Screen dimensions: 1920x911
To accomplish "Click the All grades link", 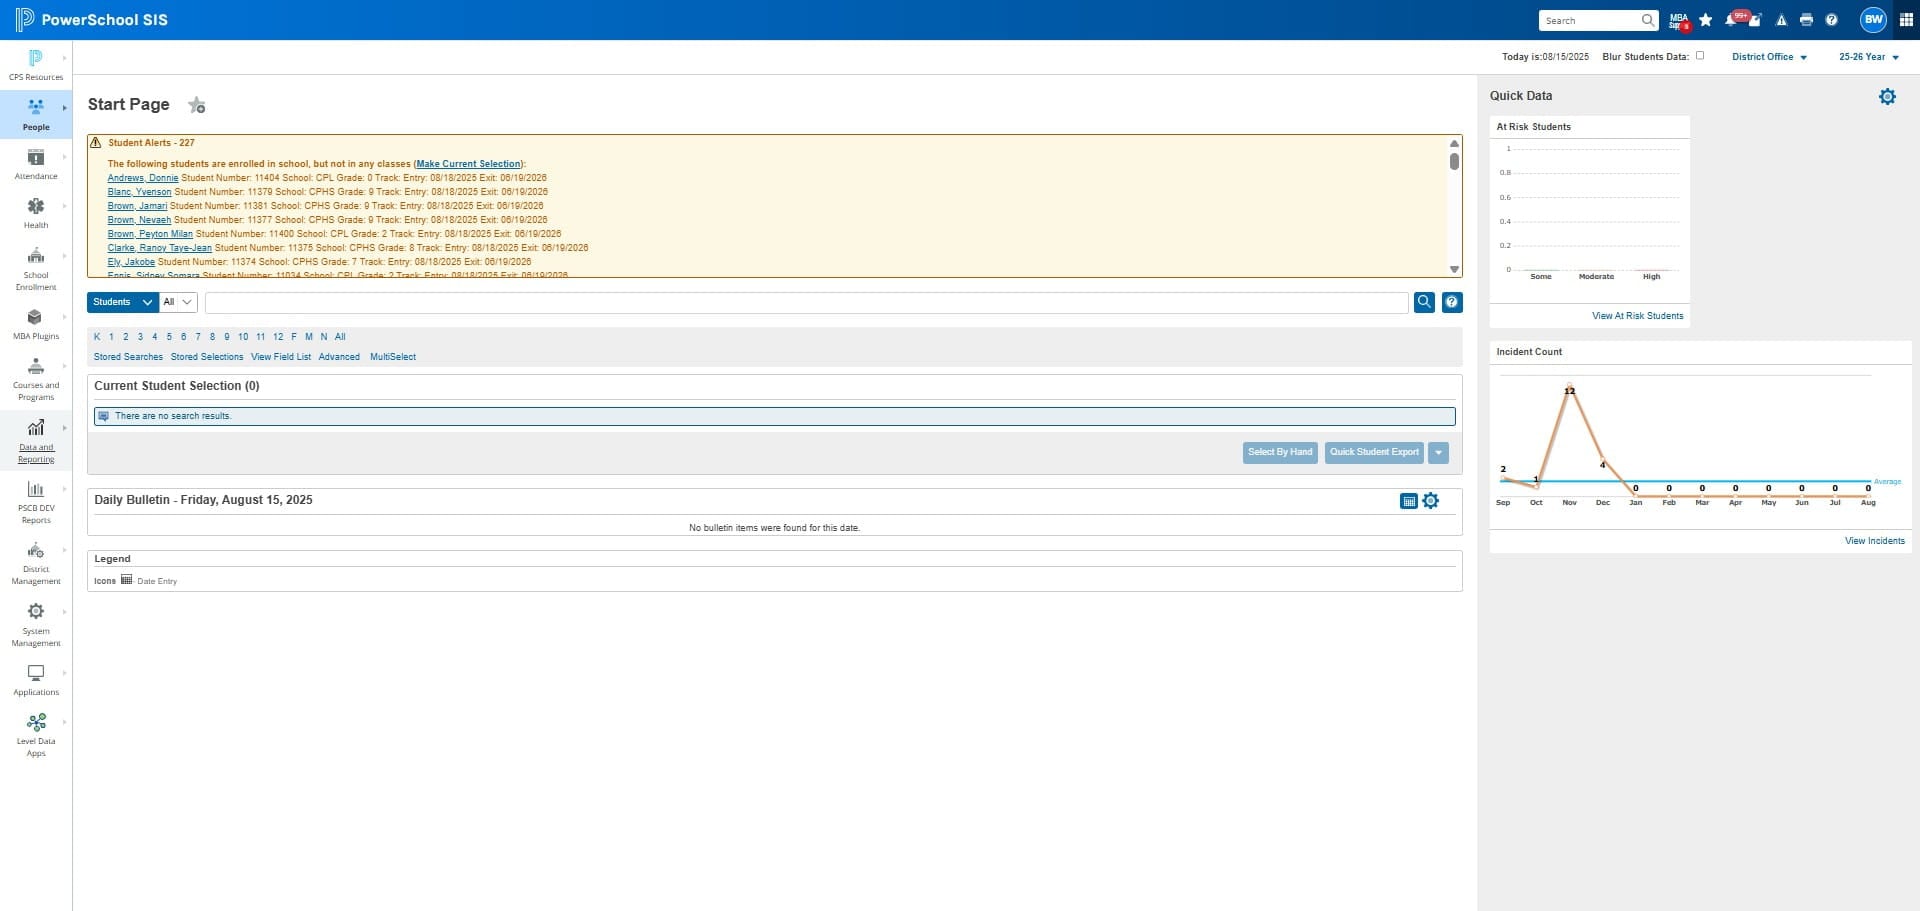I will click(340, 337).
